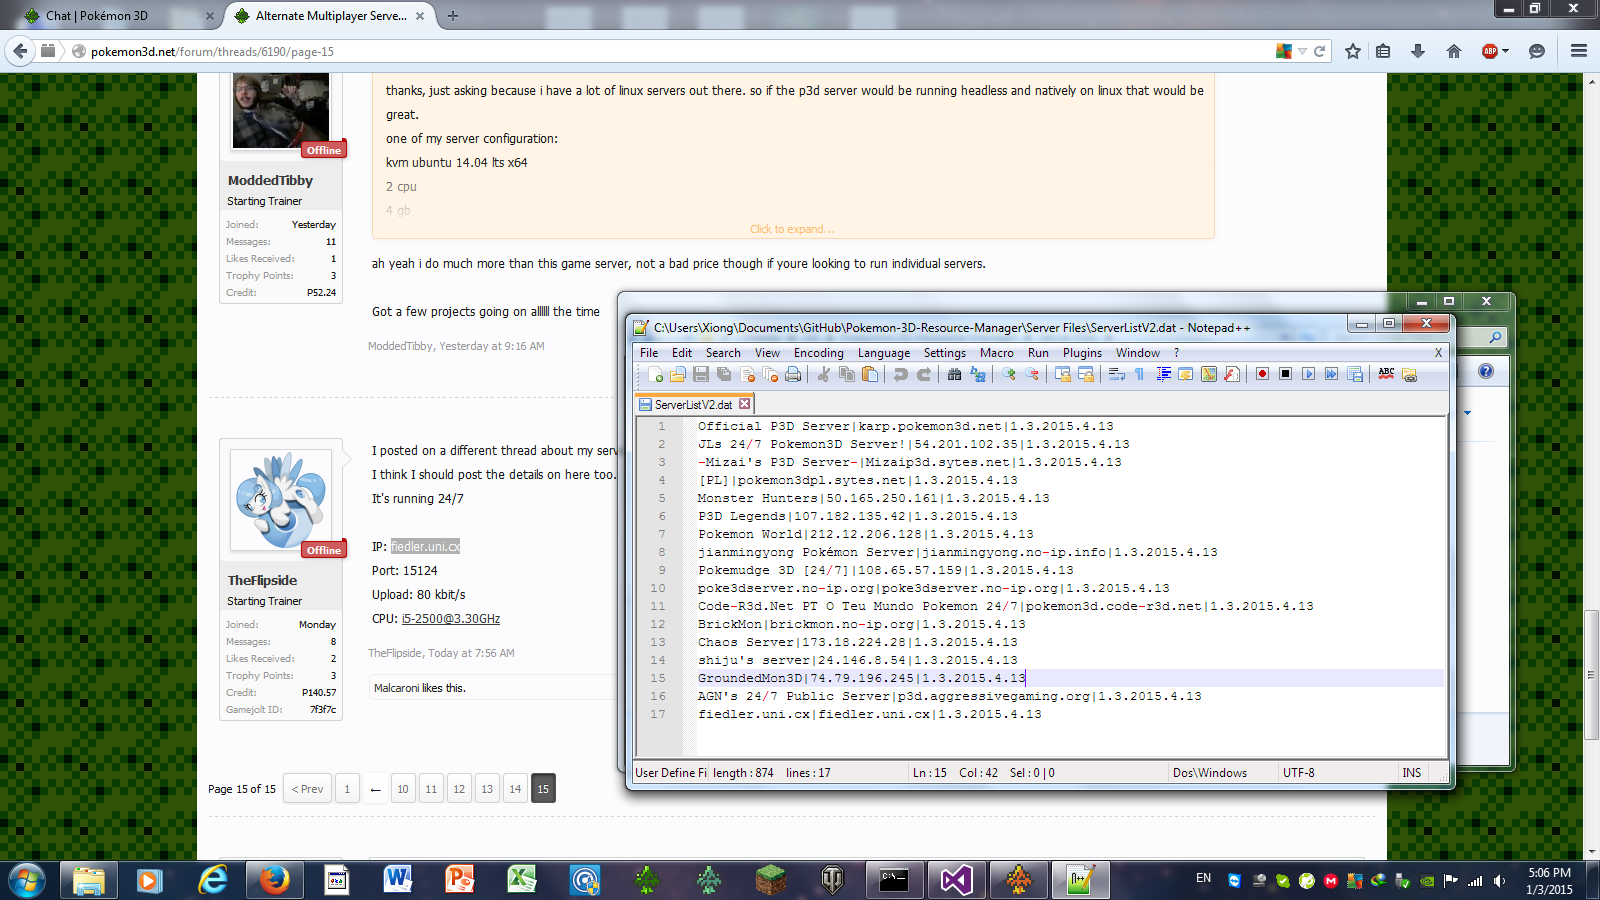This screenshot has height=900, width=1600.
Task: Go to forum page 14
Action: 515,789
